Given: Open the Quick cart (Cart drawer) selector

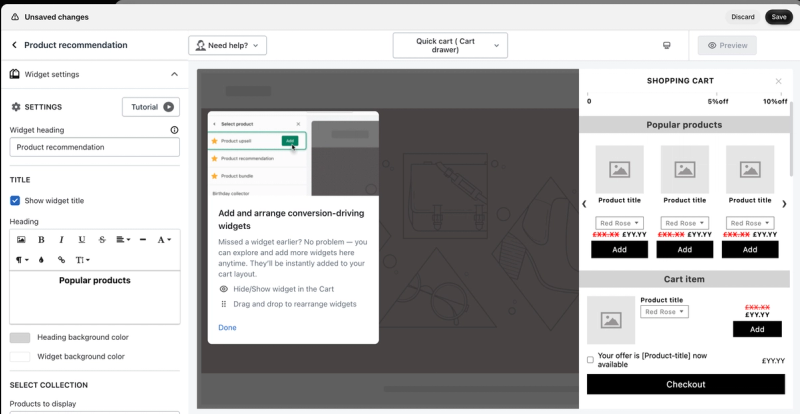Looking at the screenshot, I should (x=450, y=45).
